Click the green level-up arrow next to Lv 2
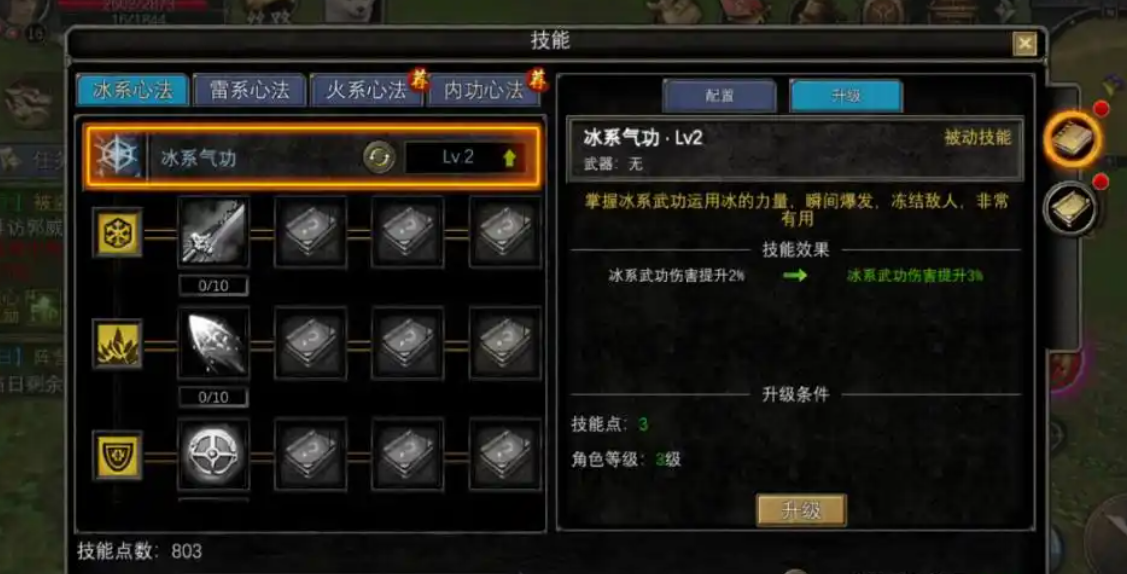Image resolution: width=1127 pixels, height=574 pixels. (x=510, y=158)
